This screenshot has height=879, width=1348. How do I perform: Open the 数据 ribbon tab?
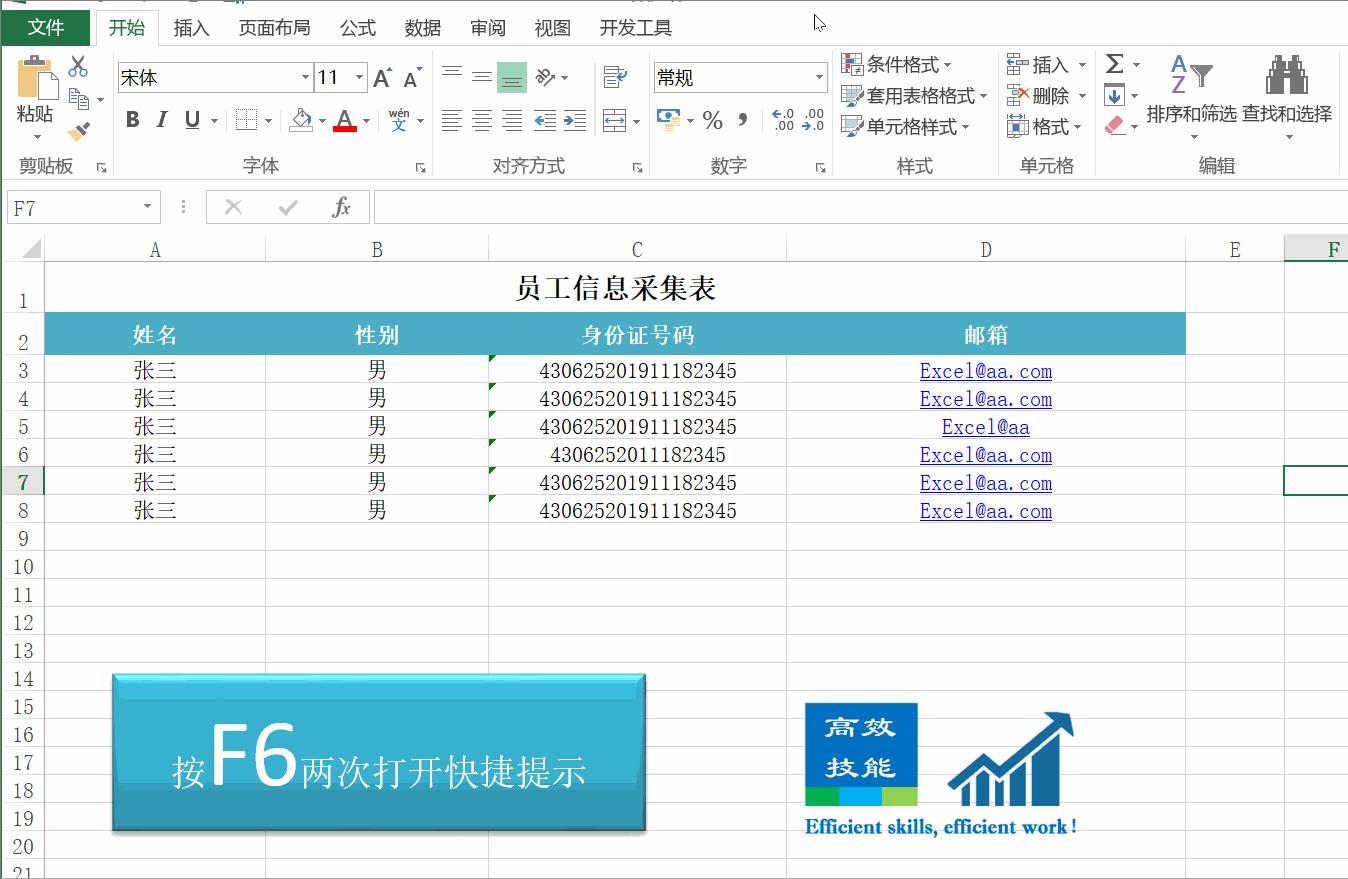pos(424,28)
